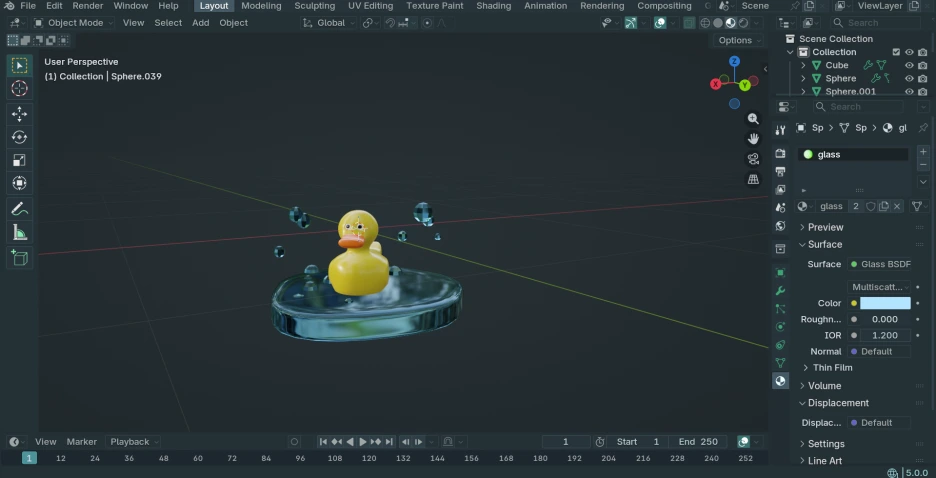The height and width of the screenshot is (478, 936).
Task: Open the Render menu
Action: tap(86, 6)
